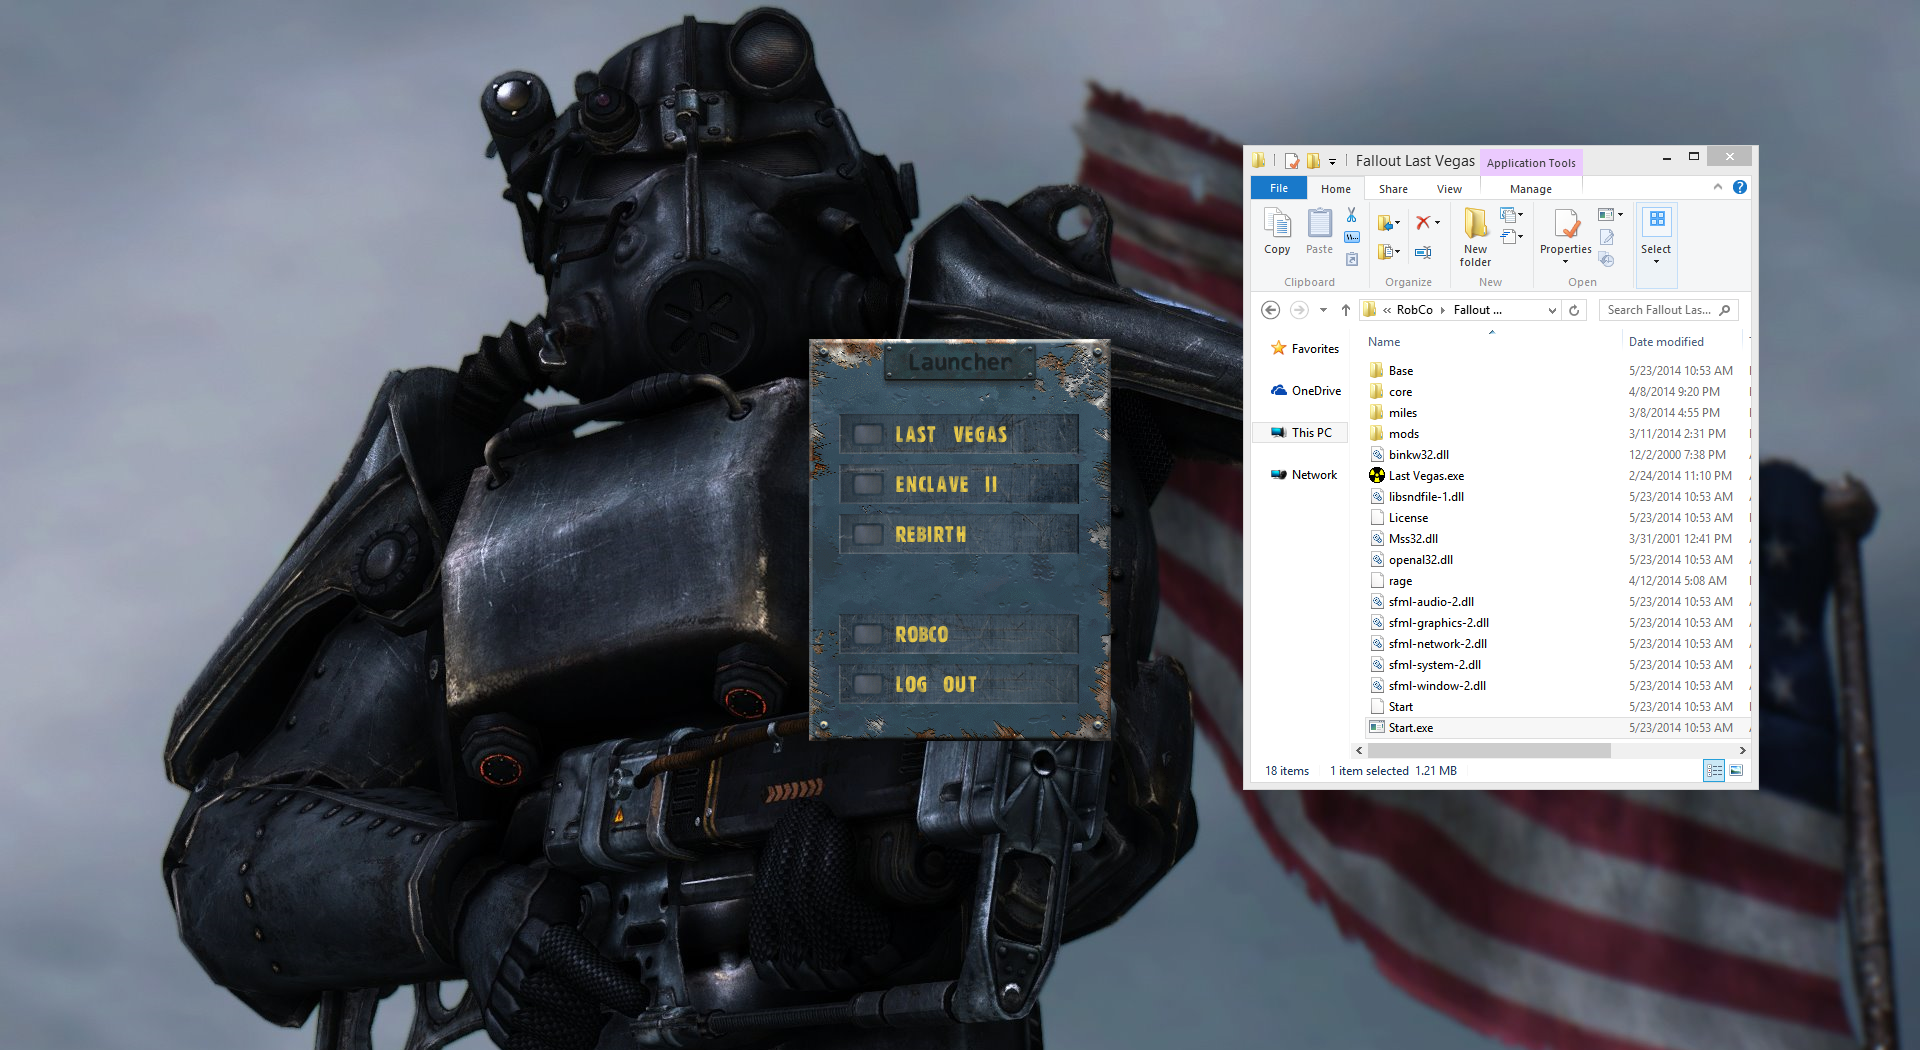Screen dimensions: 1920x1050
Task: Click LOG OUT in the Launcher
Action: point(959,684)
